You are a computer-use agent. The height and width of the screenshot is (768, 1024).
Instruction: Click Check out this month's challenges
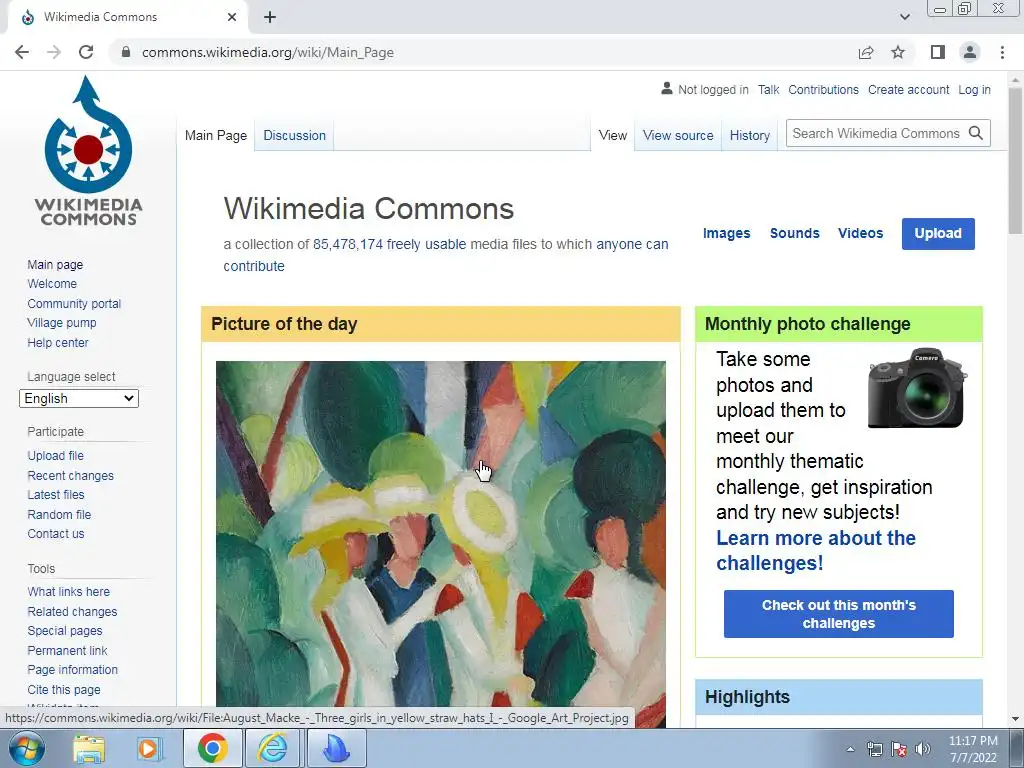[839, 614]
